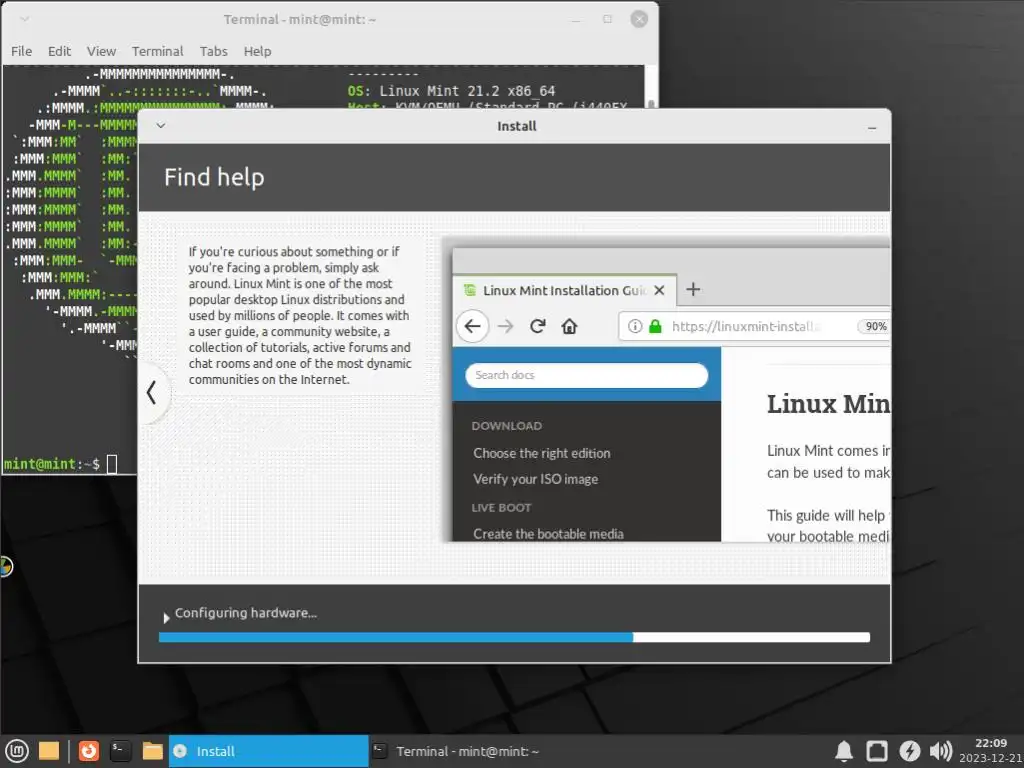The width and height of the screenshot is (1024, 768).
Task: Go to the previous installer slide
Action: pos(152,392)
